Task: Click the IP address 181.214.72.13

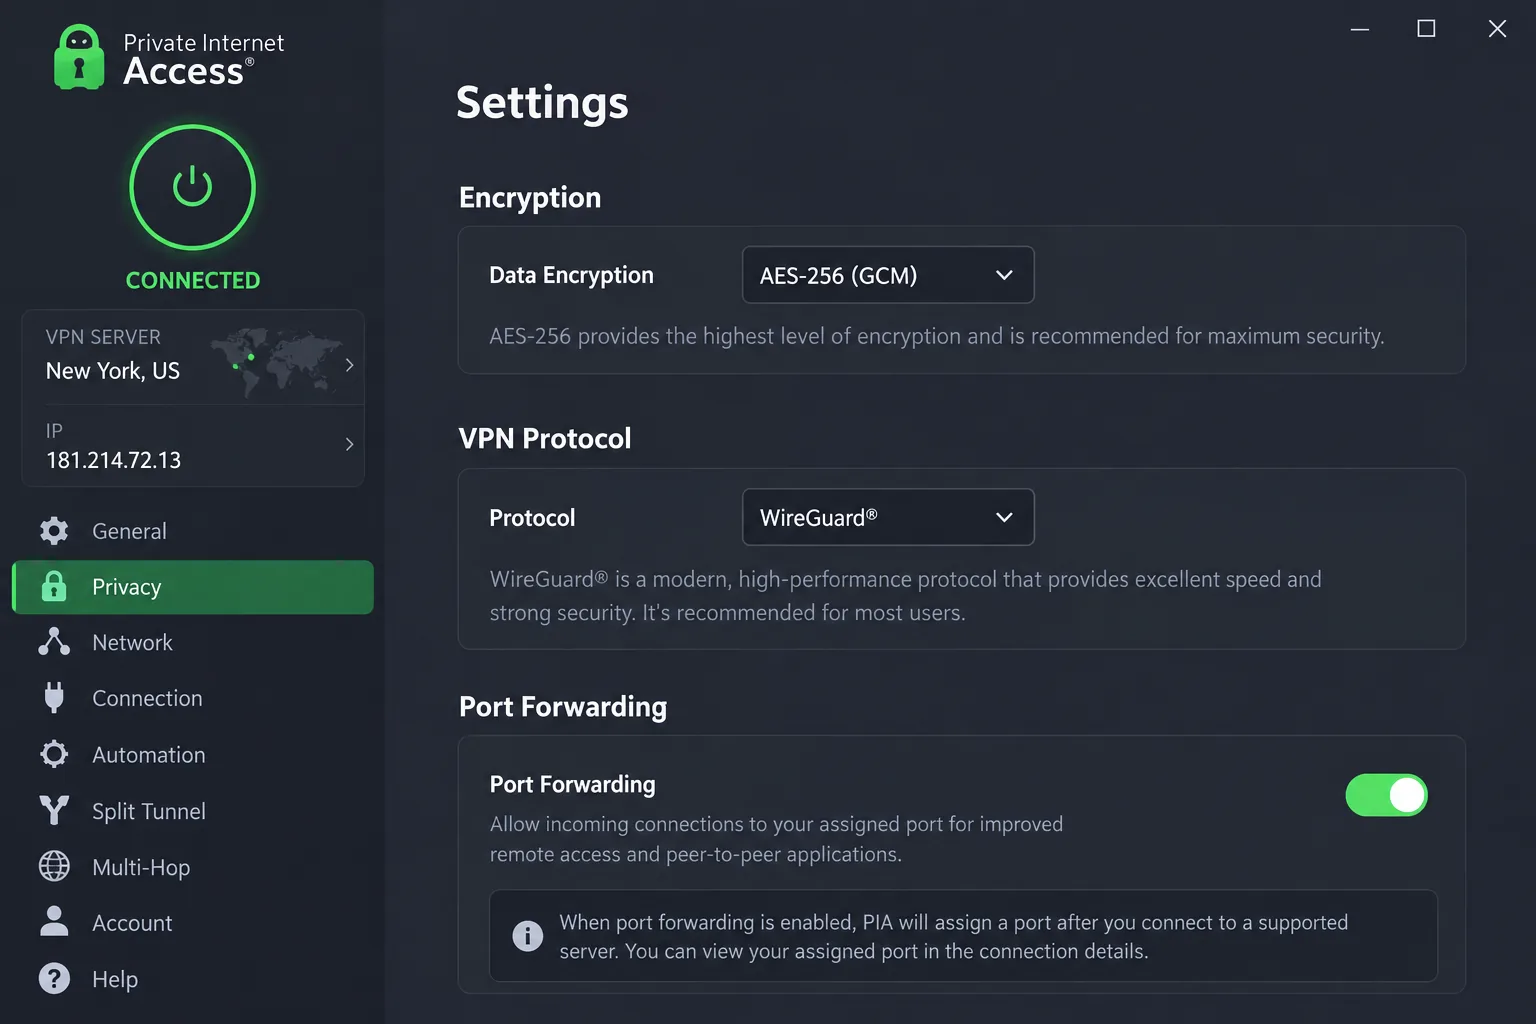Action: click(x=114, y=460)
